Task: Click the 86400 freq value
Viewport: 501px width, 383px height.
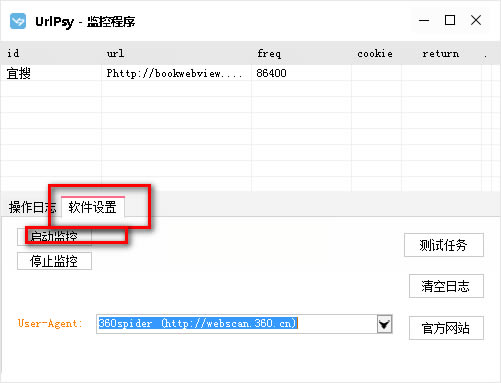Action: 271,73
